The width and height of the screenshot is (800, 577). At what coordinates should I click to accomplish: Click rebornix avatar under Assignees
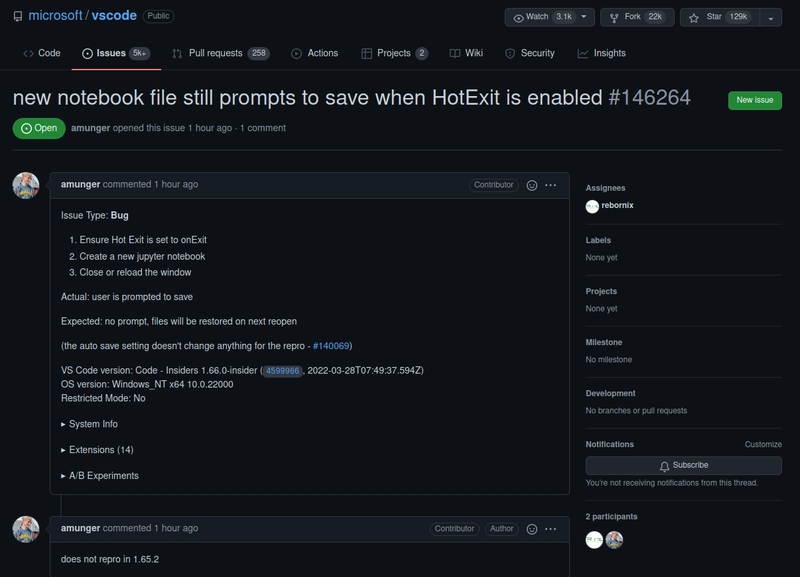point(592,206)
